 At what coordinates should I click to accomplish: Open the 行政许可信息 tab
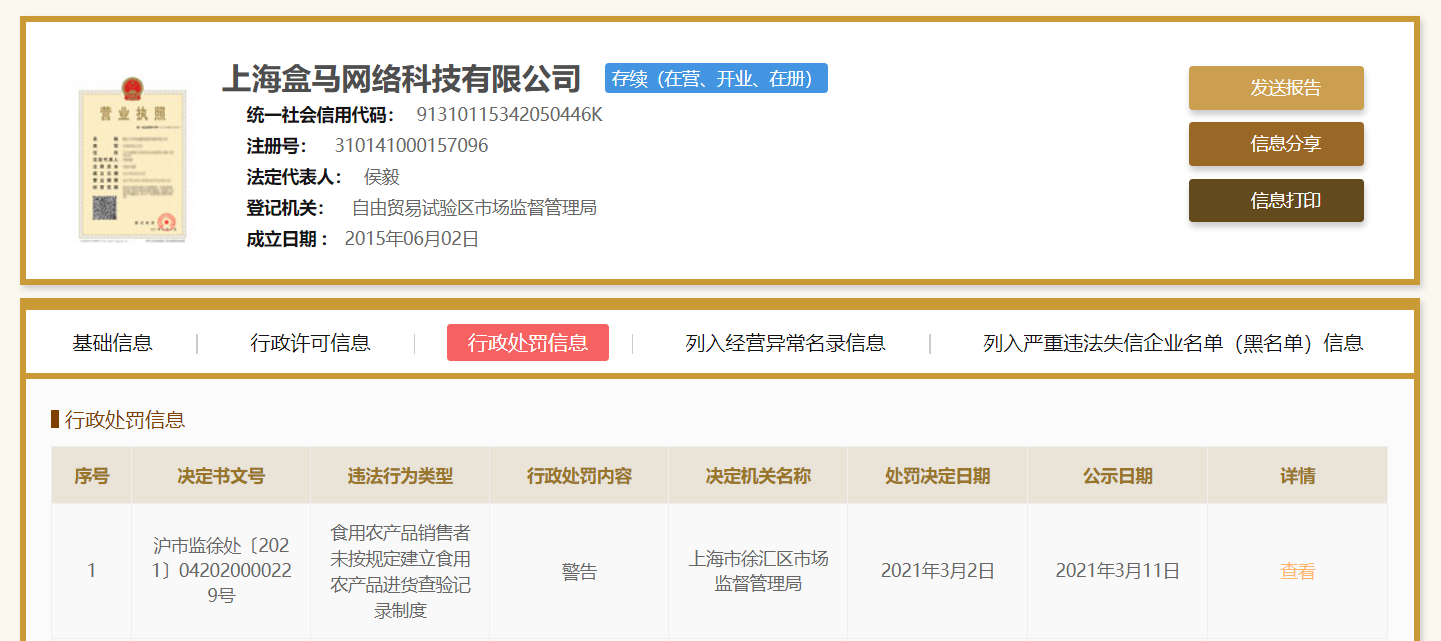coord(310,343)
